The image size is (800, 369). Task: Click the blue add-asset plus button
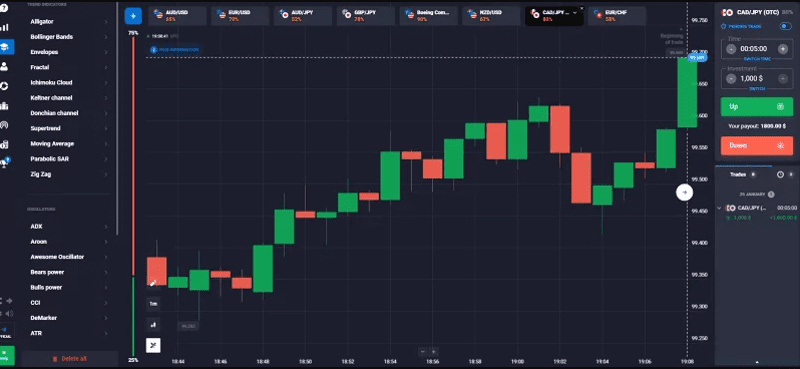[x=133, y=16]
